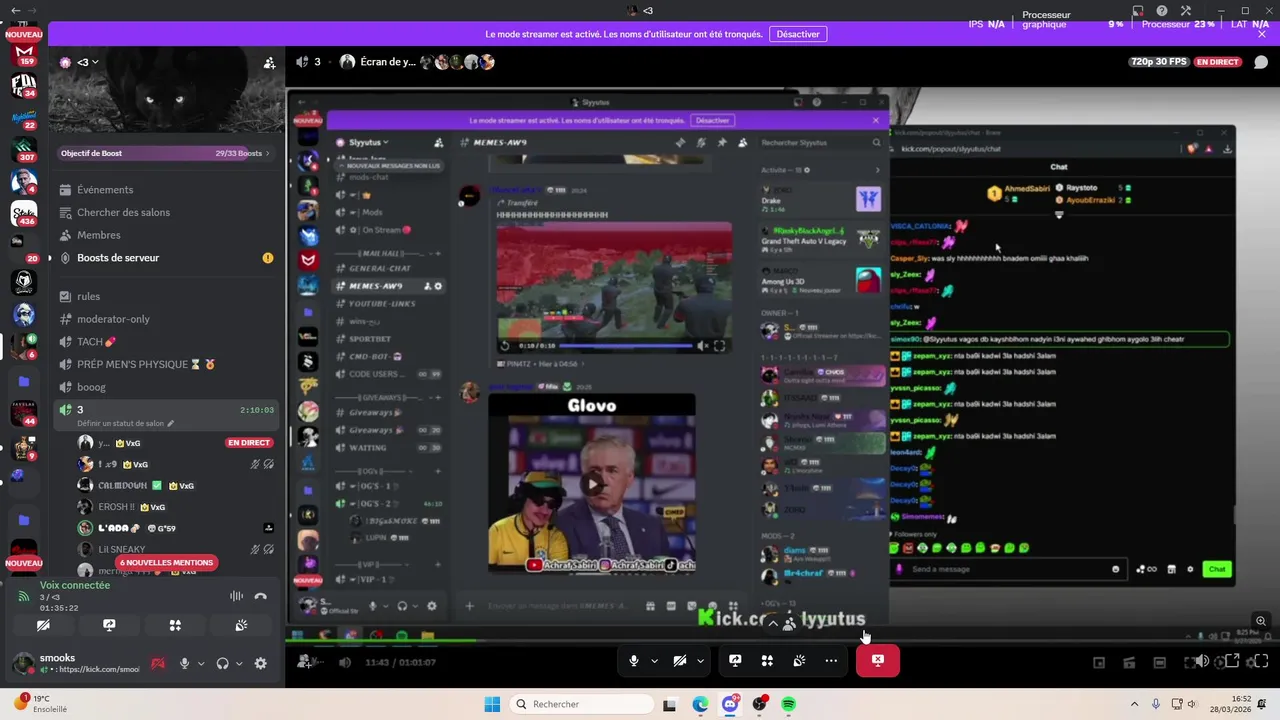Open microphone input options arrow in user panel

click(201, 663)
